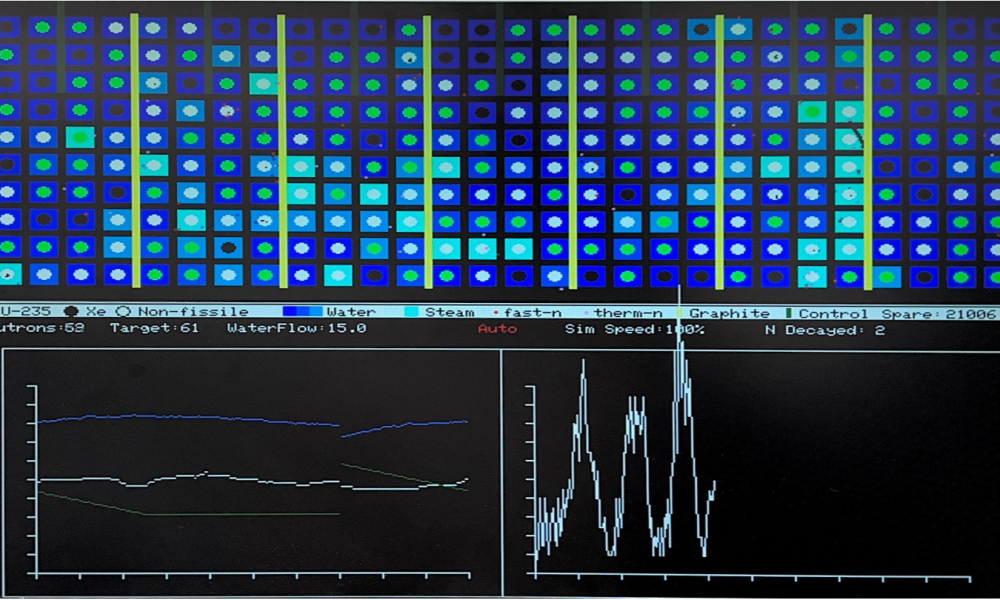Viewport: 1000px width, 600px height.
Task: Click the red fast-n dot in legend
Action: [x=496, y=312]
